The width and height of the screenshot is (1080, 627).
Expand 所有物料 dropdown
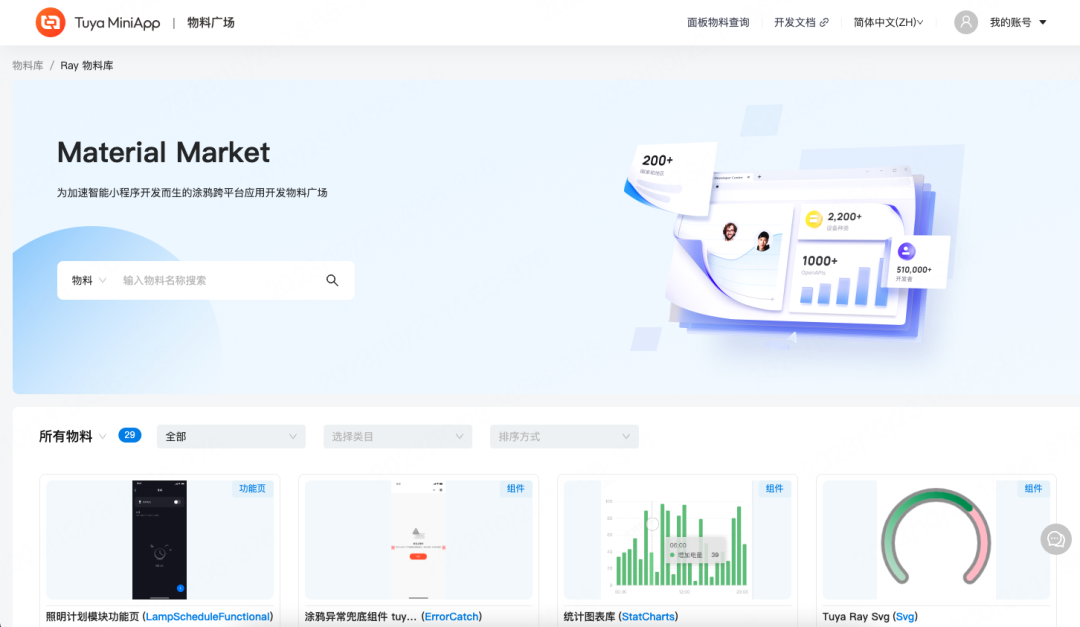[x=72, y=436]
